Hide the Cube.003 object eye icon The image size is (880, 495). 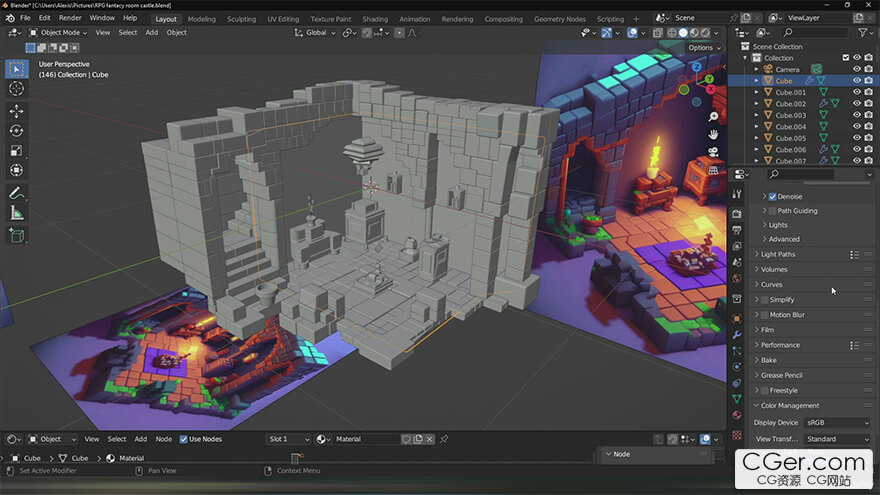[x=856, y=115]
